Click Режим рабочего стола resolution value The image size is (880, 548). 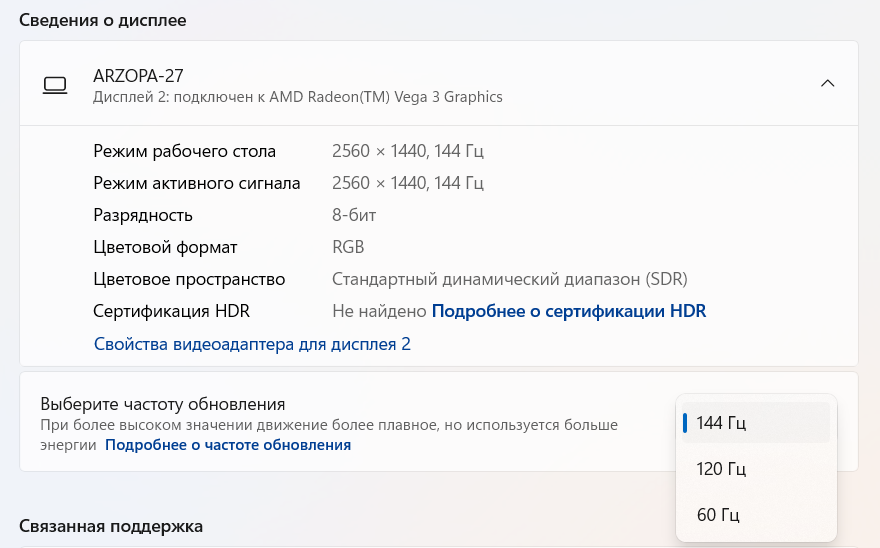coord(408,151)
